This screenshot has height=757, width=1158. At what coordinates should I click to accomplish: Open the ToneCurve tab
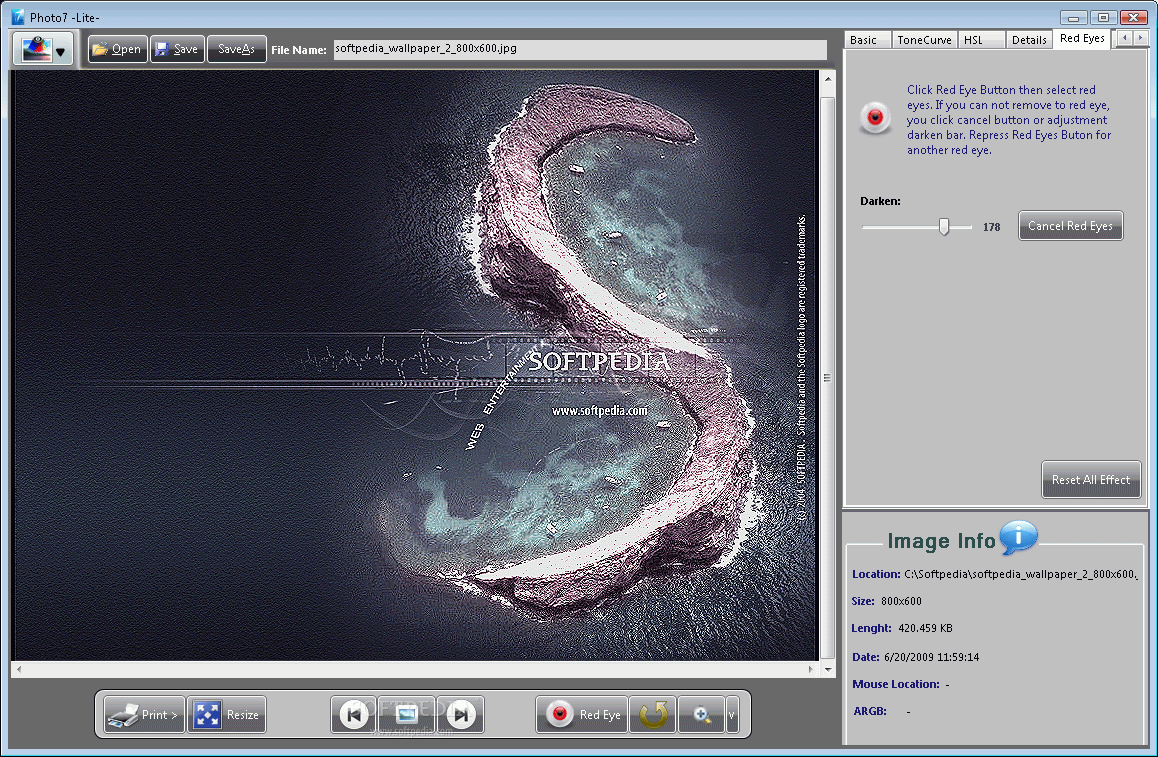(x=924, y=40)
